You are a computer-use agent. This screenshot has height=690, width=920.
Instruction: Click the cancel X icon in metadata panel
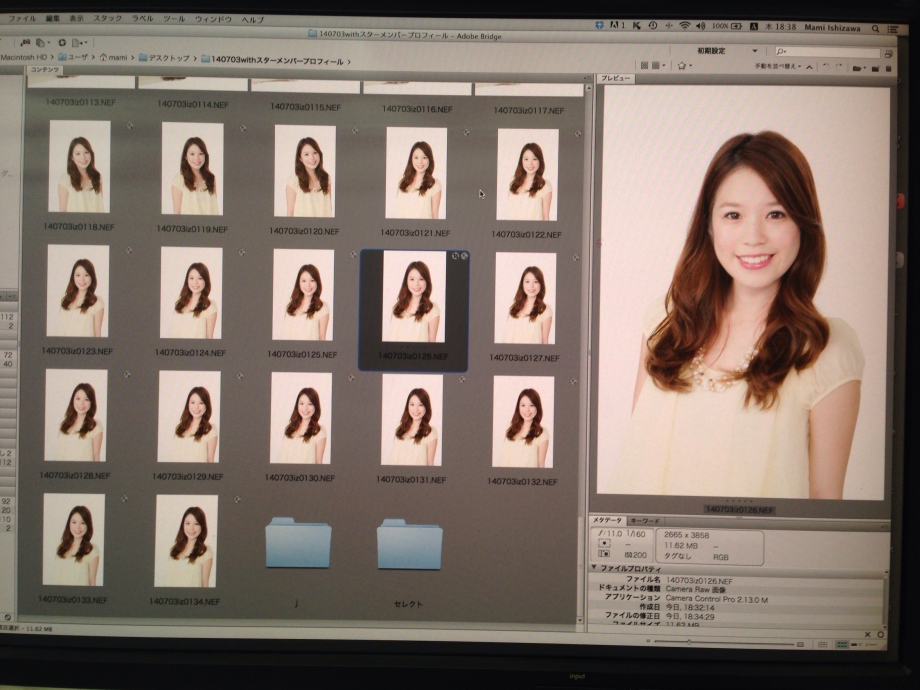tap(868, 634)
